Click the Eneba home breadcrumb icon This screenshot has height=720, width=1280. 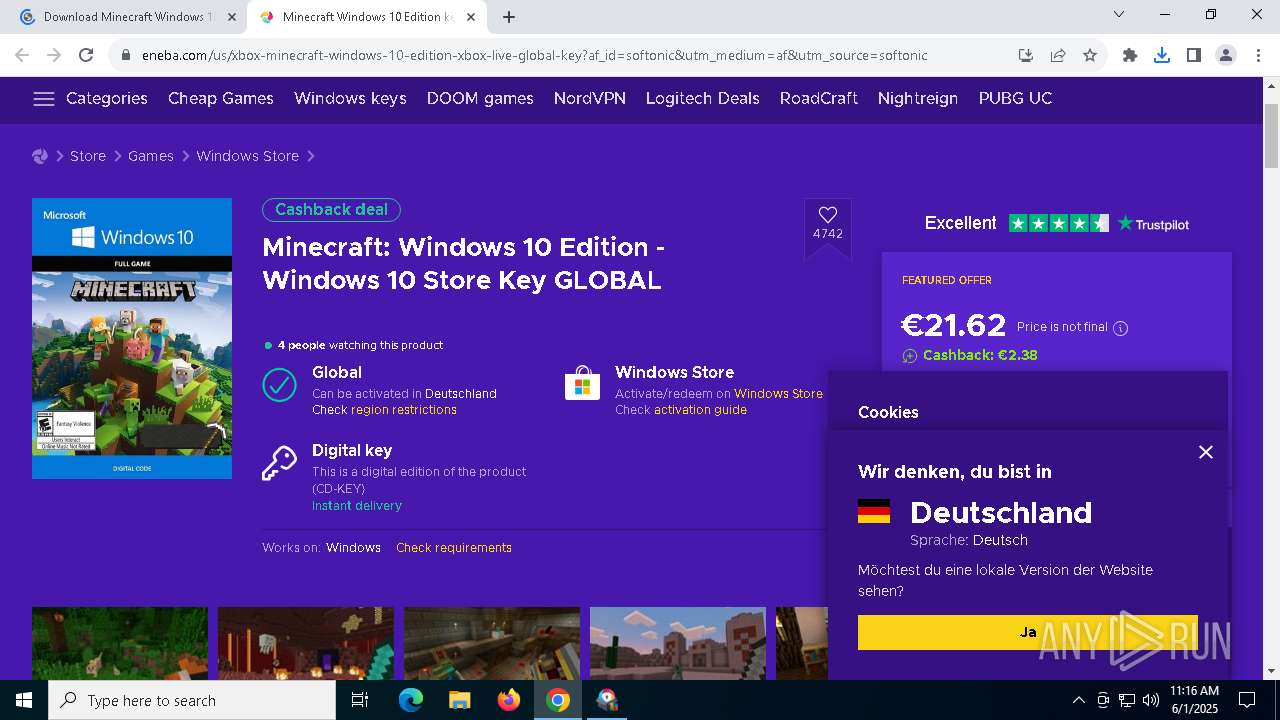pyautogui.click(x=40, y=156)
